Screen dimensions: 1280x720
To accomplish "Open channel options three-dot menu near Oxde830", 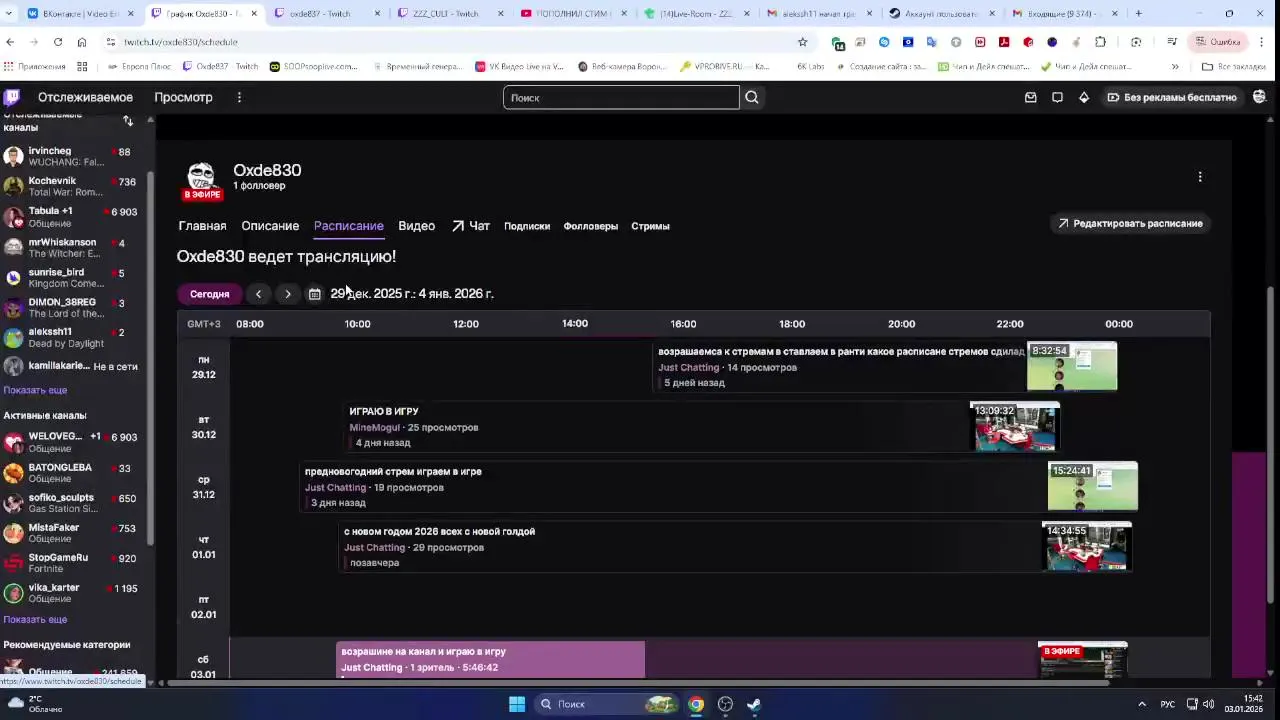I will 1200,177.
